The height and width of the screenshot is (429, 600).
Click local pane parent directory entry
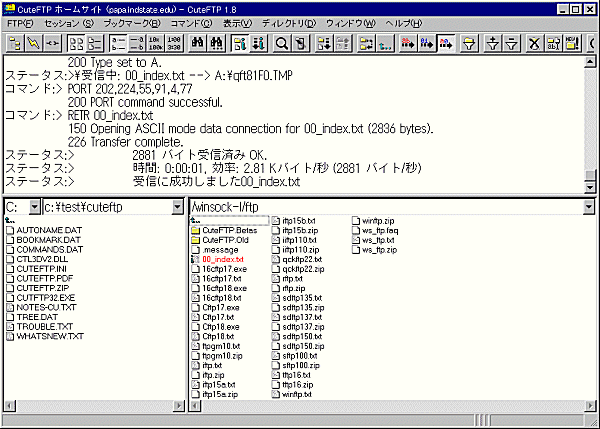pos(10,220)
